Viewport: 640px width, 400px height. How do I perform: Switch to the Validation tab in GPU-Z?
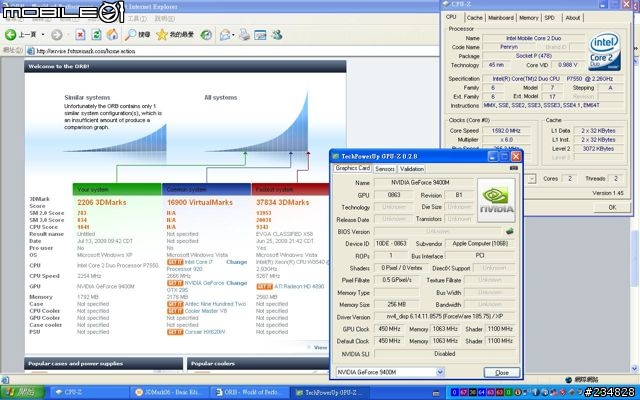(411, 169)
